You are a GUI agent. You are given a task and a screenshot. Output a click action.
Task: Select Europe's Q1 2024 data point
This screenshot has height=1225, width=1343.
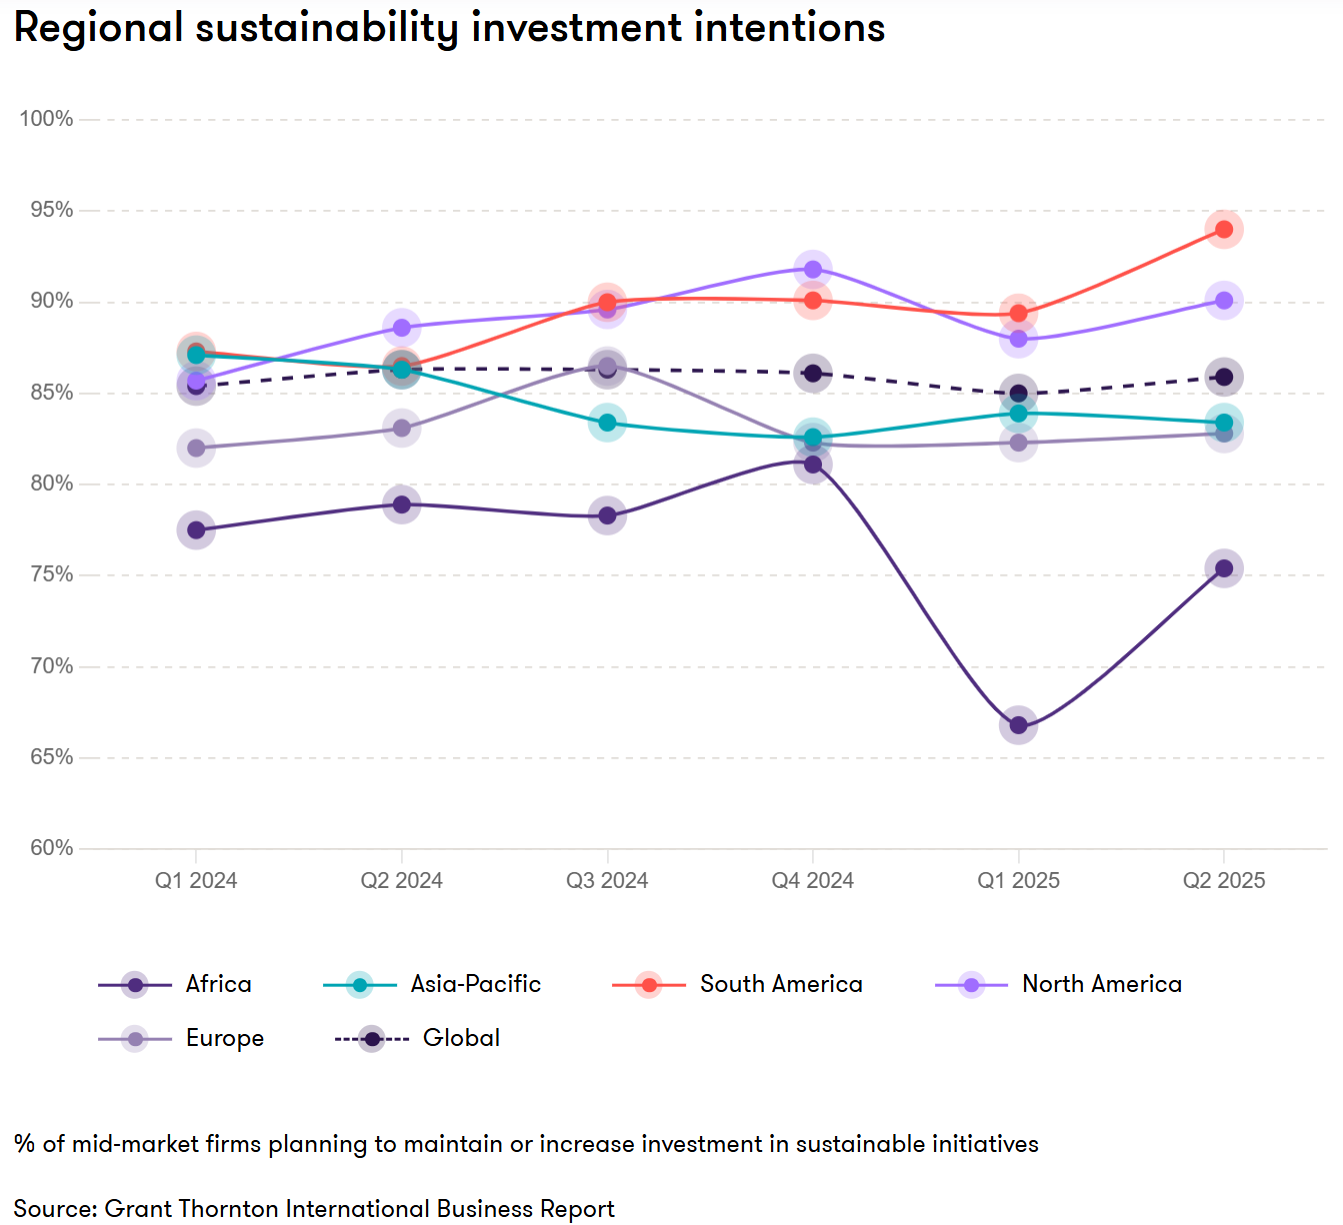tap(196, 448)
